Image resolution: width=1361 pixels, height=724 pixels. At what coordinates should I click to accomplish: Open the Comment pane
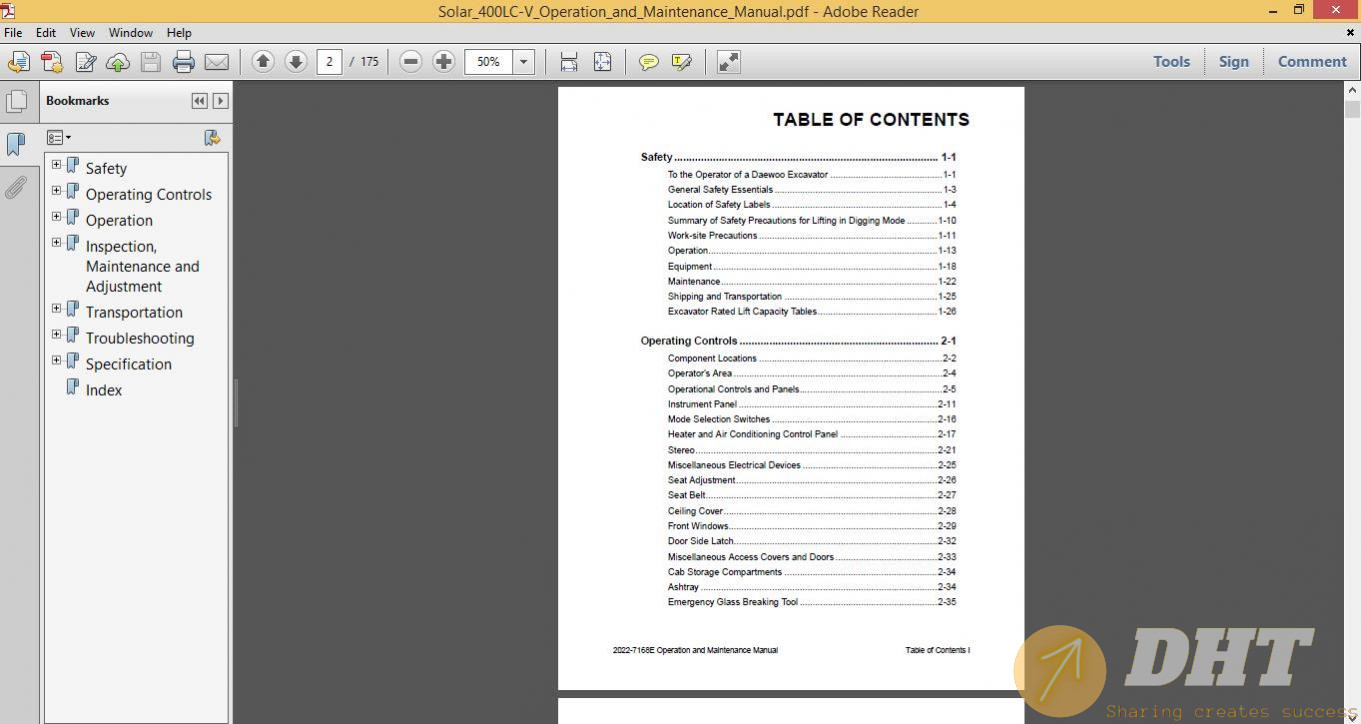coord(1312,62)
